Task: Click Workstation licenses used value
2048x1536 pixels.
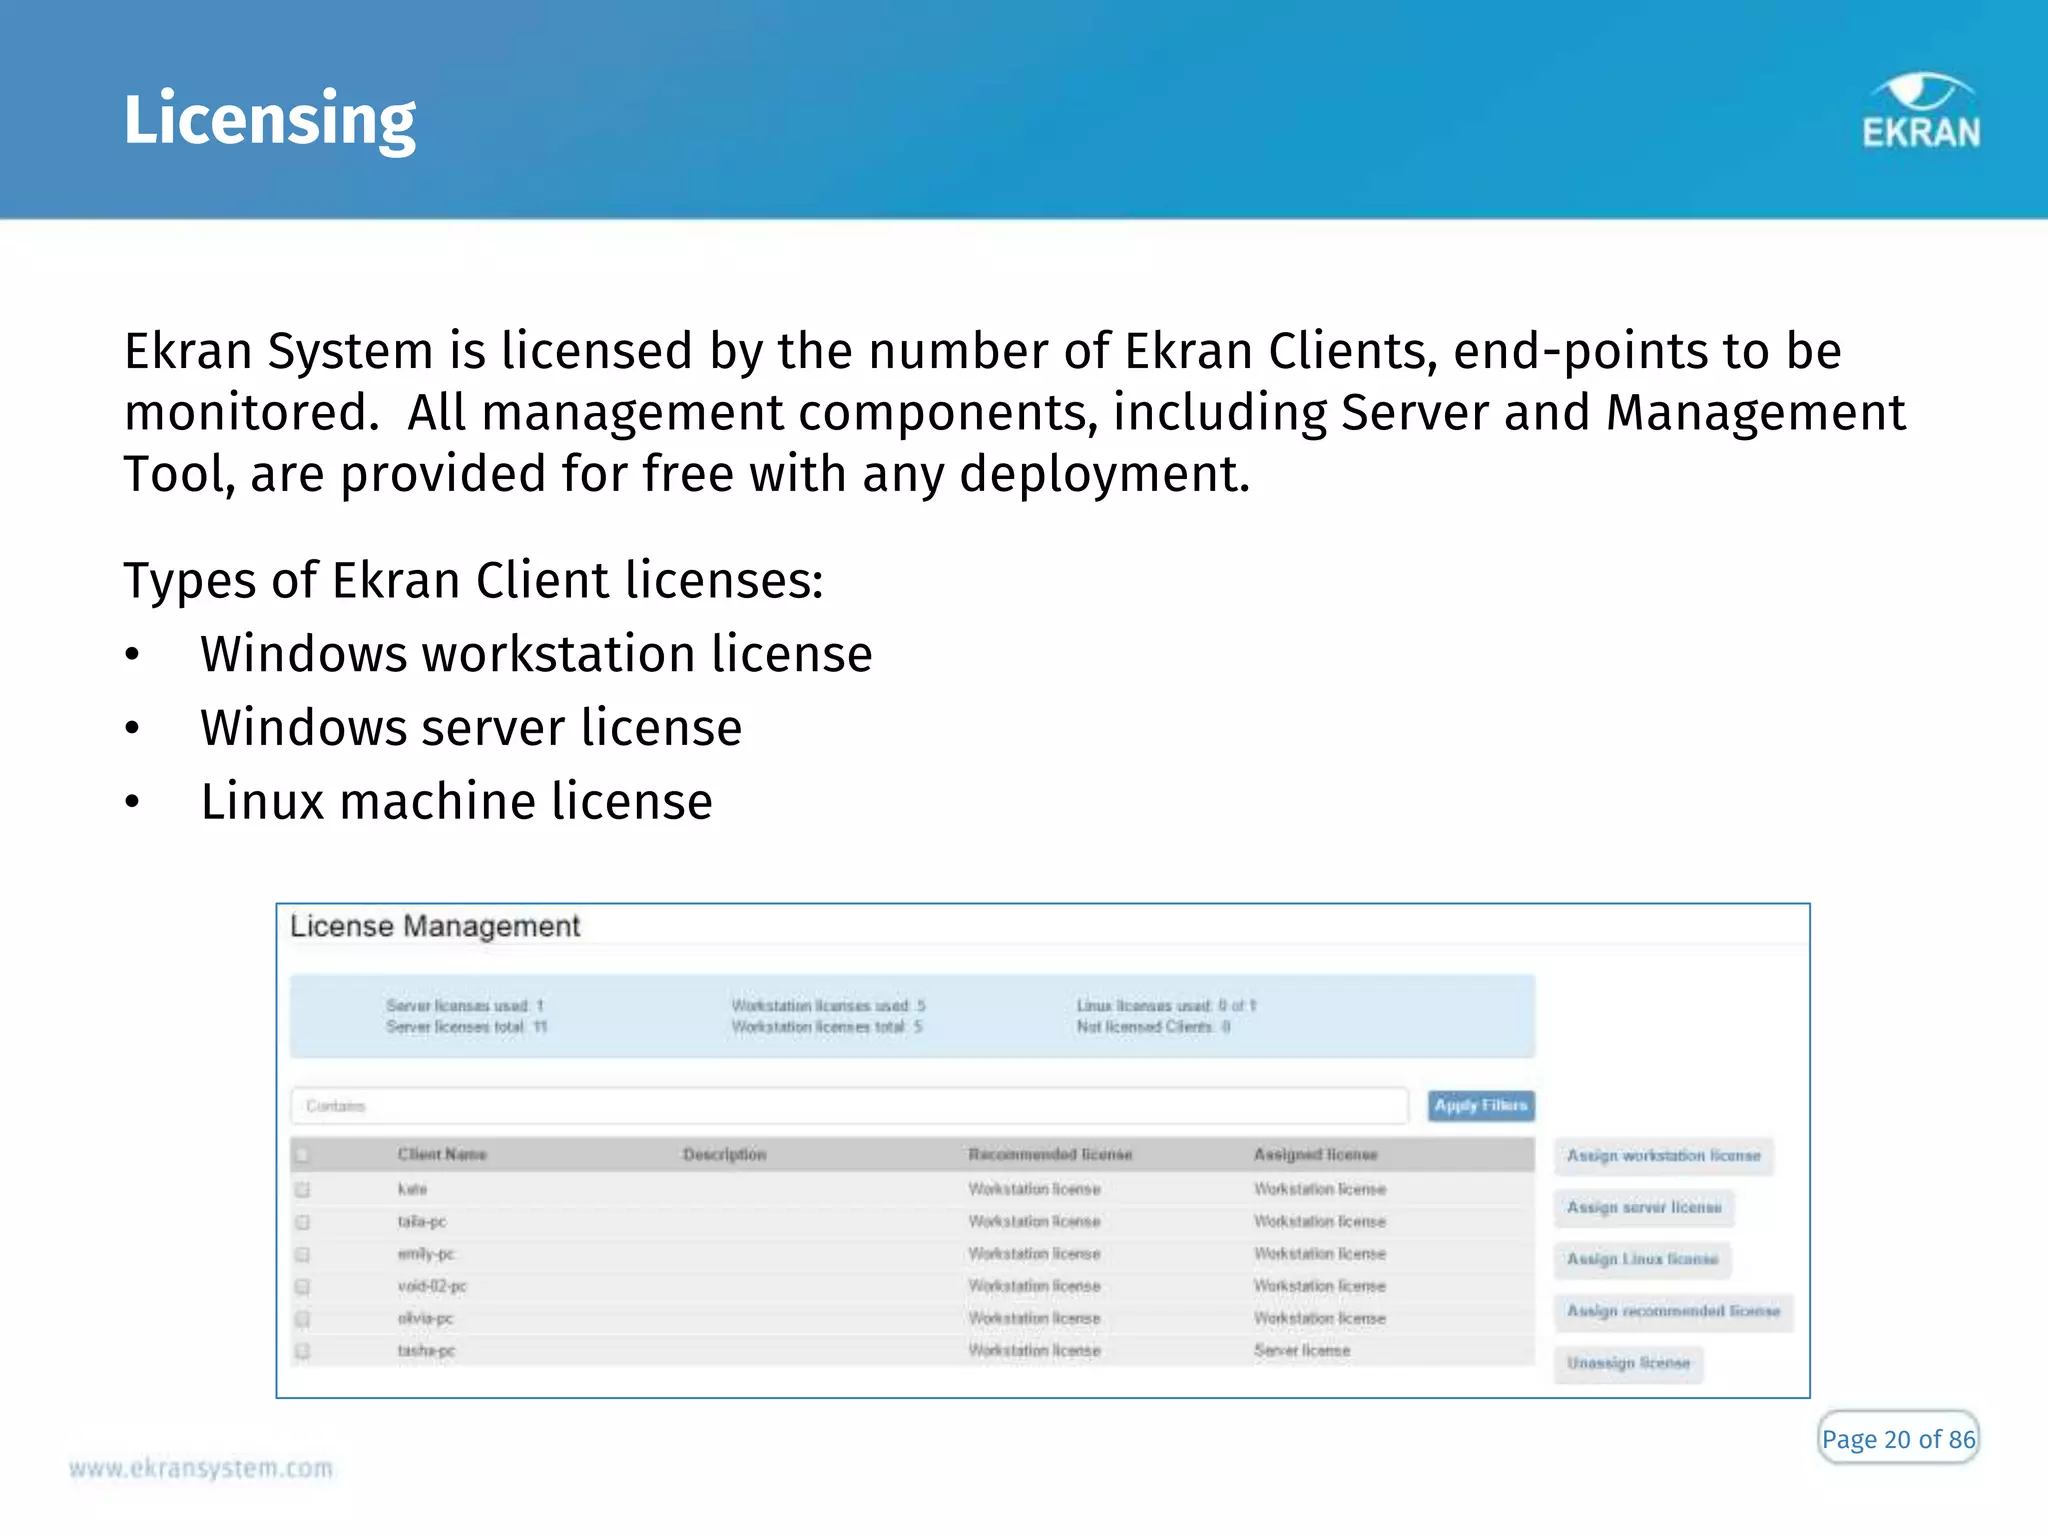Action: 921,1006
